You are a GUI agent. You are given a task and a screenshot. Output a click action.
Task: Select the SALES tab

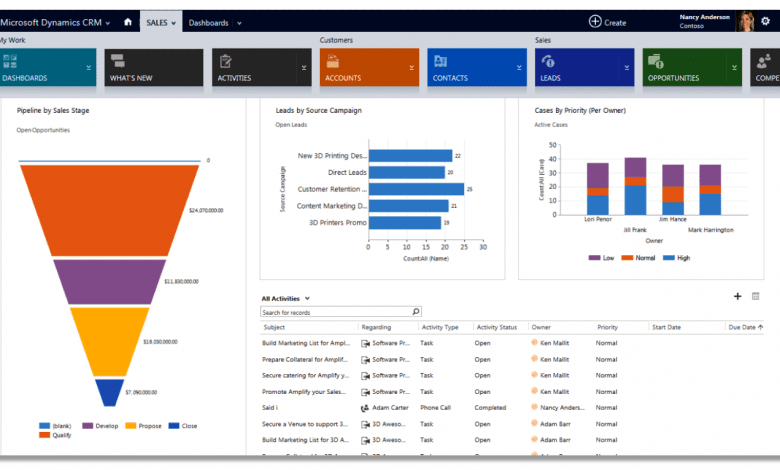click(161, 22)
